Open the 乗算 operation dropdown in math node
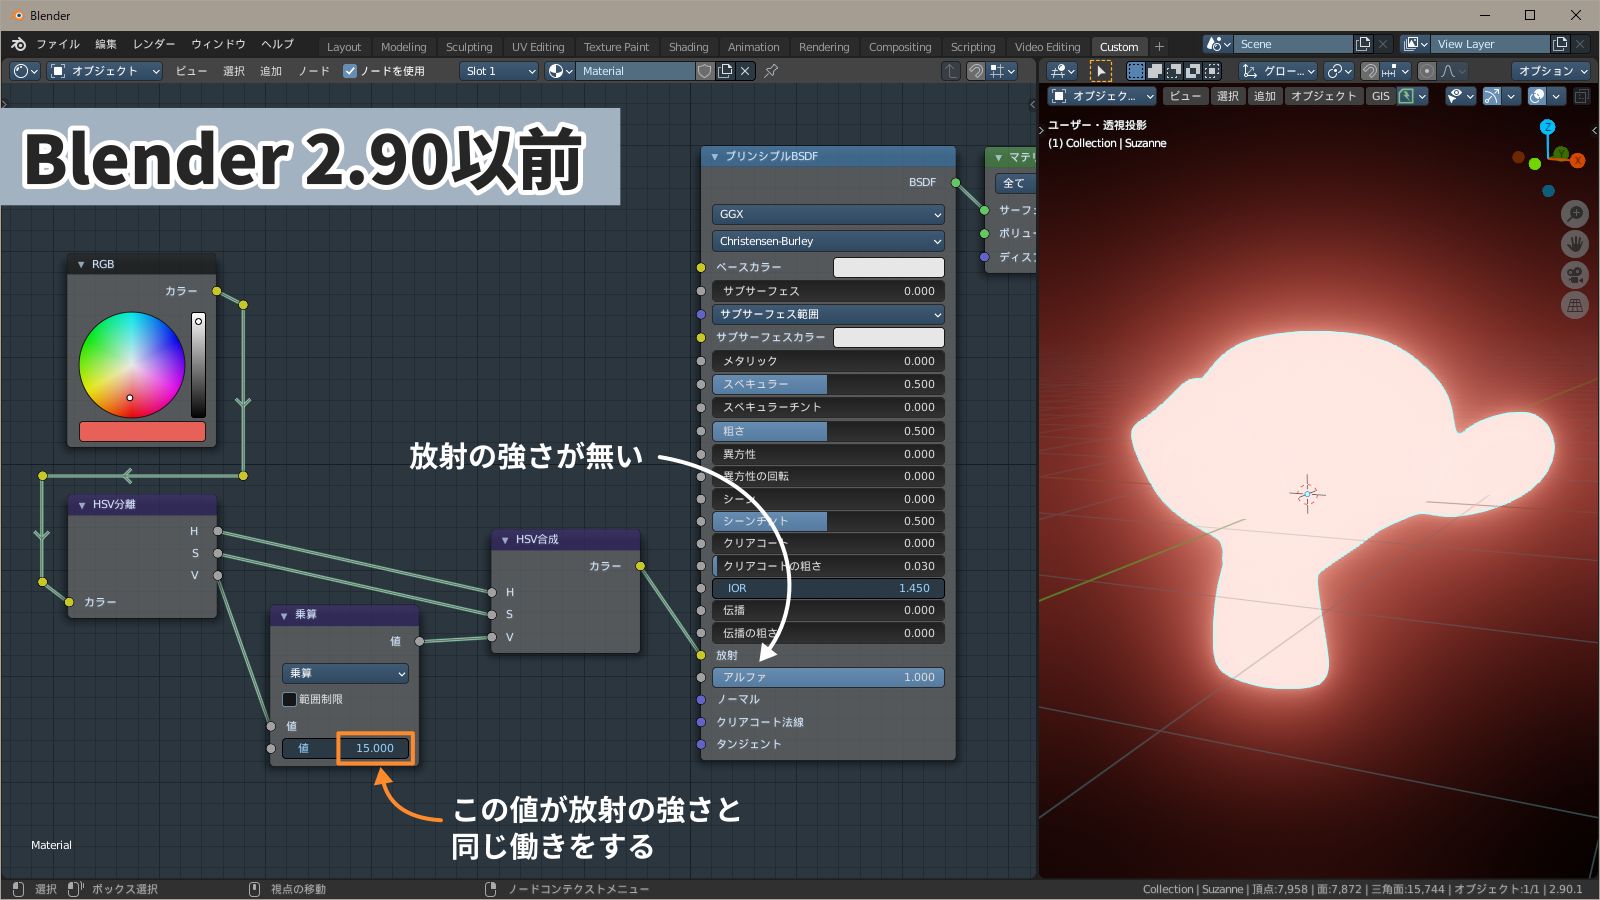This screenshot has height=900, width=1600. click(345, 673)
